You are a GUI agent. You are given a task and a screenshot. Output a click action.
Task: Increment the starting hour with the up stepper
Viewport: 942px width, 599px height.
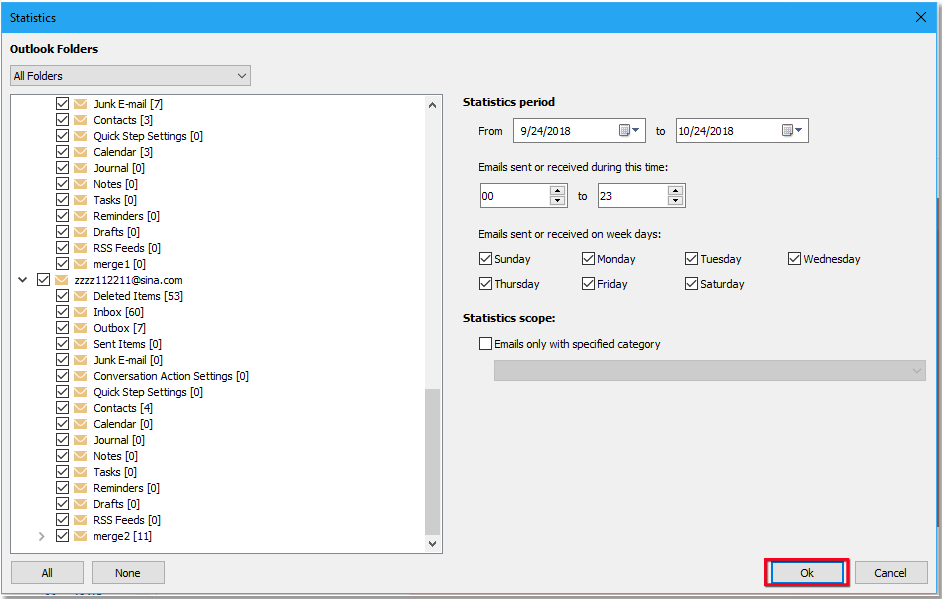point(557,190)
